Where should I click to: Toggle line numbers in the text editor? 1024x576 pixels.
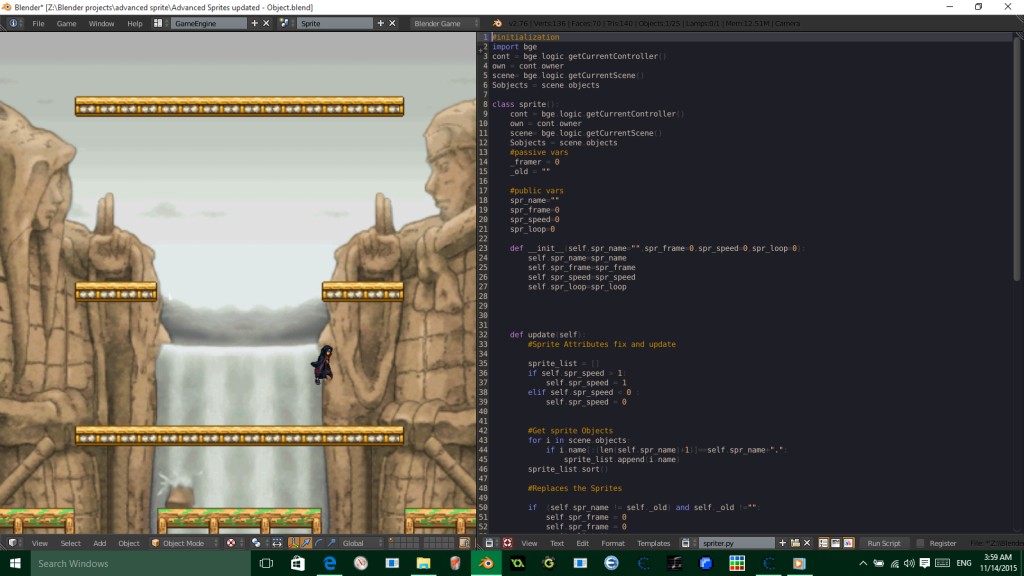coord(824,543)
